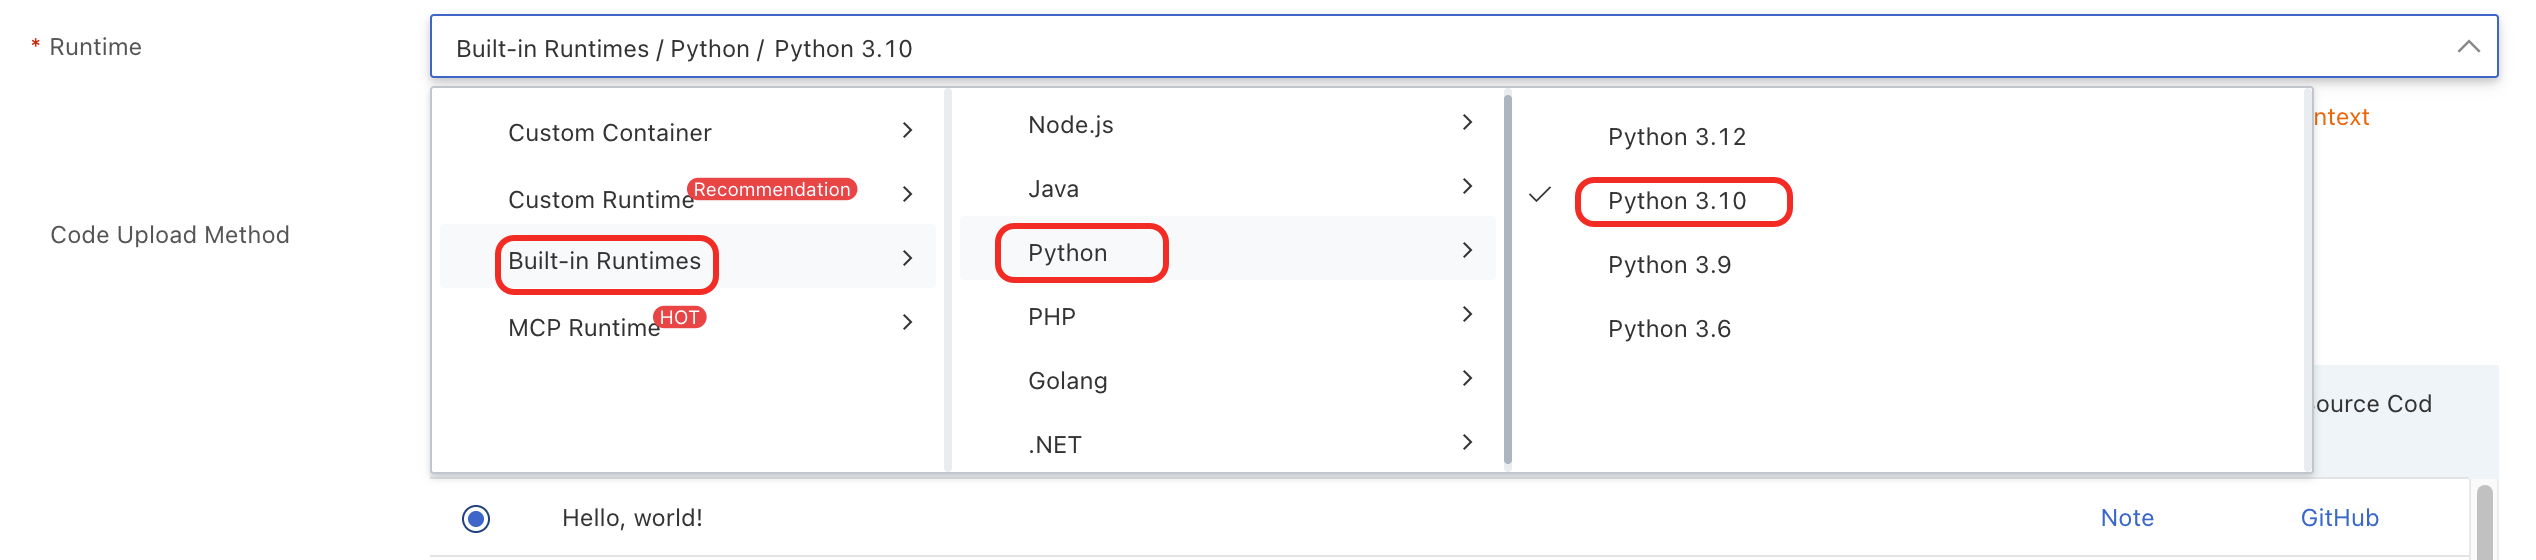Select the Hello, world! radio button
2536x560 pixels.
click(x=476, y=519)
